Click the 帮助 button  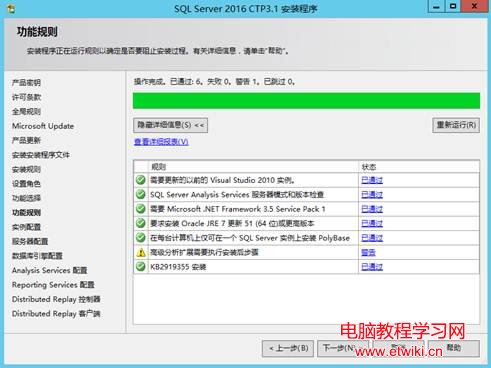coord(454,348)
